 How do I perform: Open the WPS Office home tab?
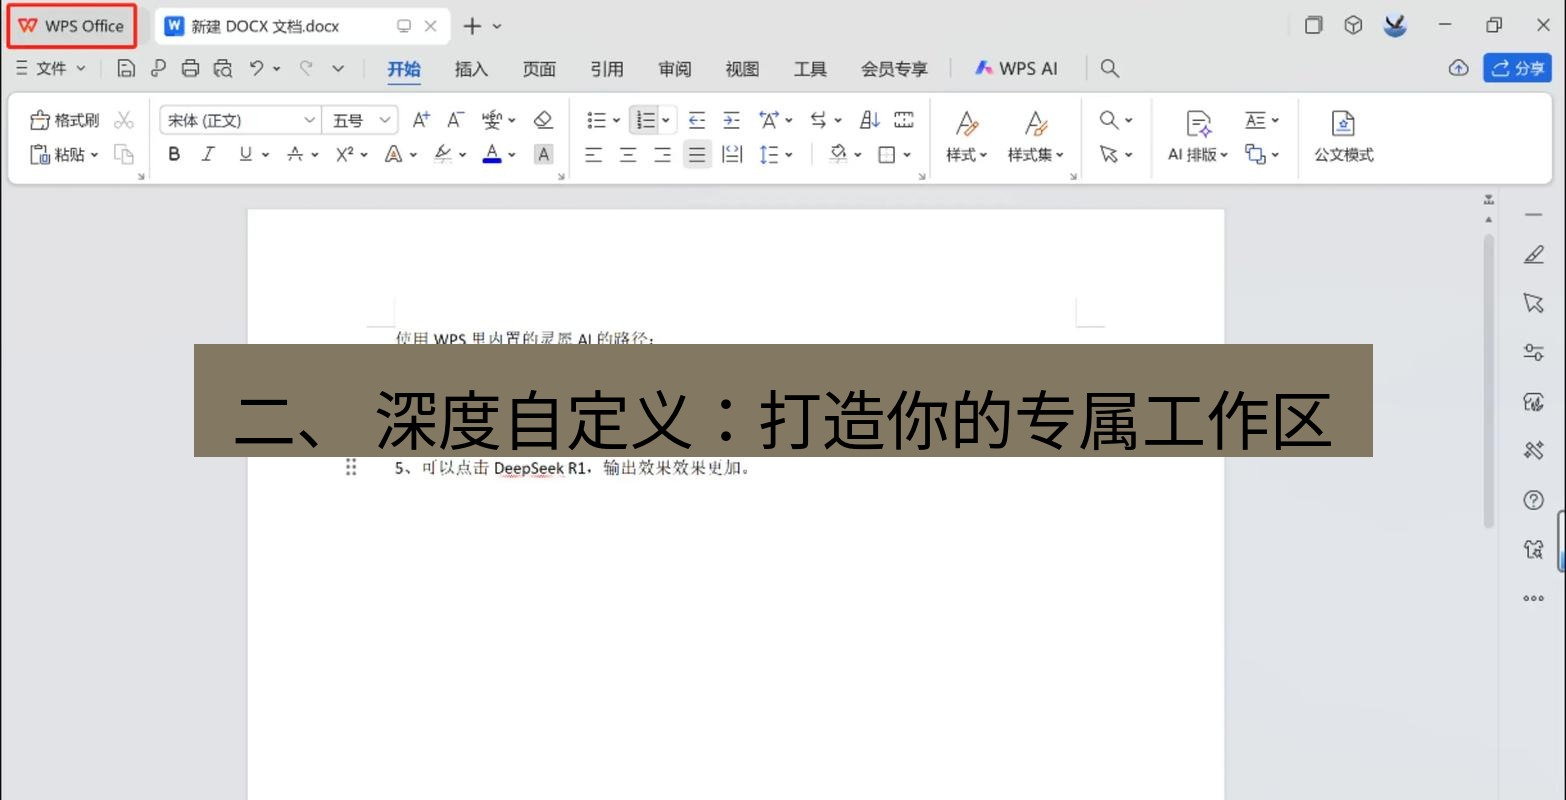[x=72, y=26]
